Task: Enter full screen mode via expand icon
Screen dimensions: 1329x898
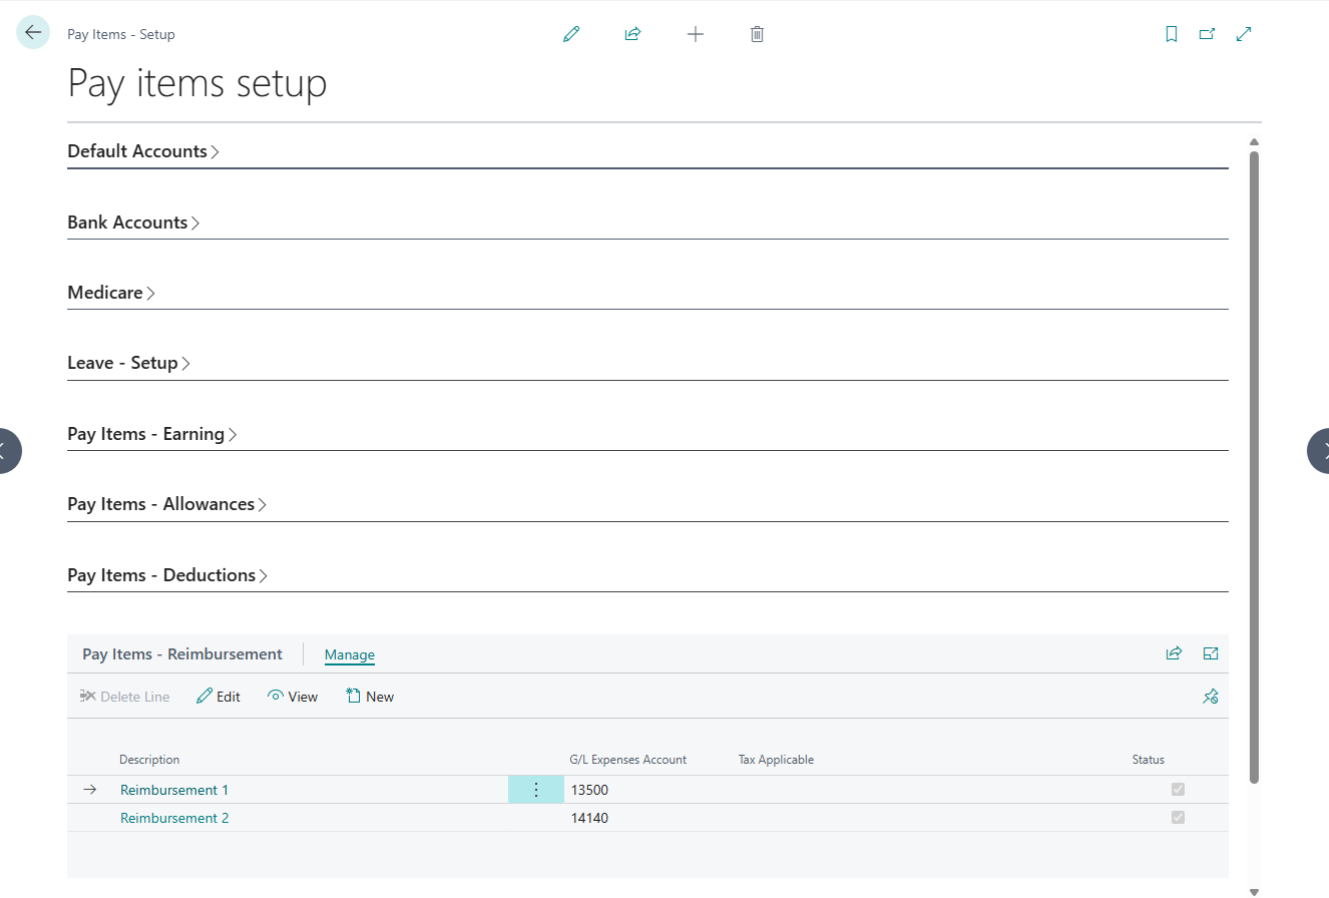Action: pos(1243,33)
